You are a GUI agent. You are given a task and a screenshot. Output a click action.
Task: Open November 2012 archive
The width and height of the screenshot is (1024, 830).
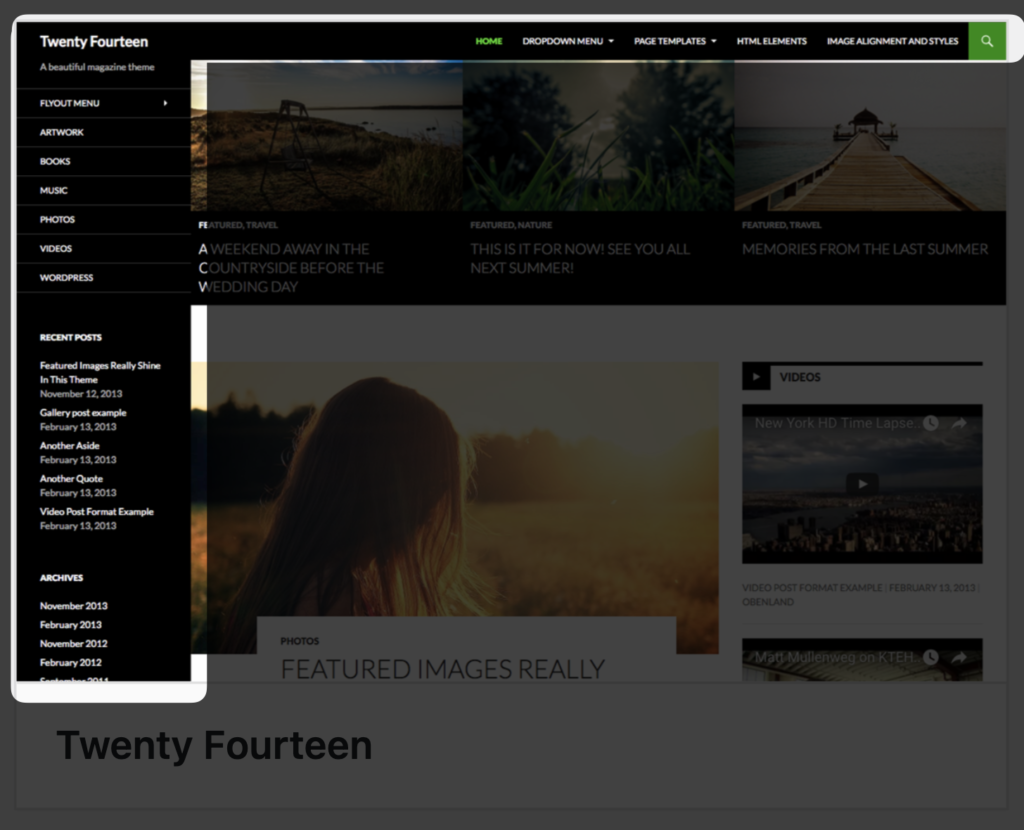point(73,644)
